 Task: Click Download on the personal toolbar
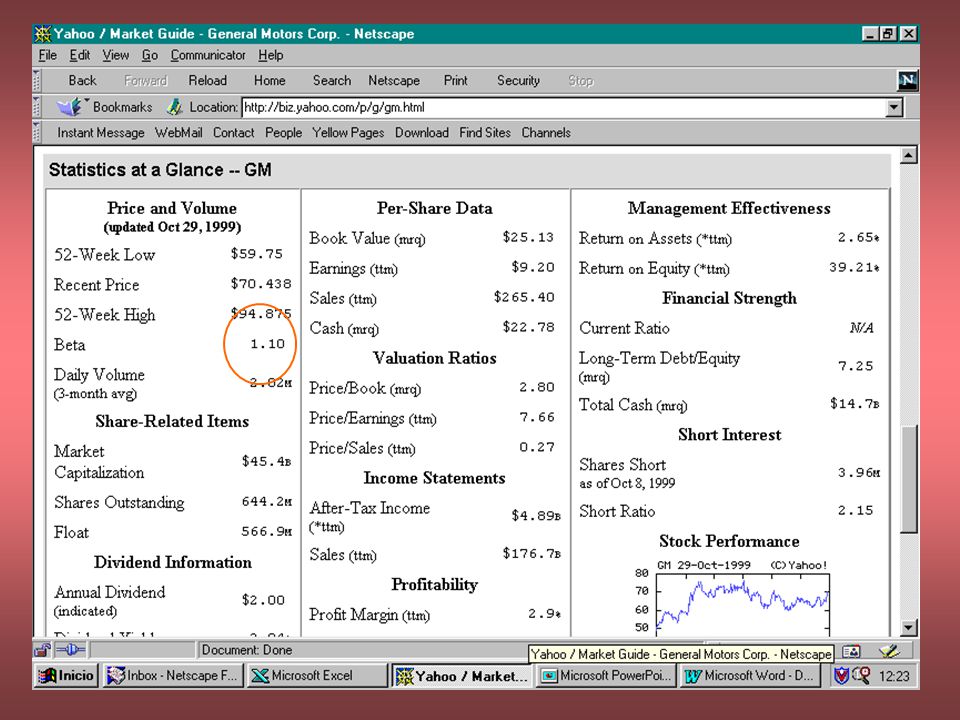coord(421,132)
